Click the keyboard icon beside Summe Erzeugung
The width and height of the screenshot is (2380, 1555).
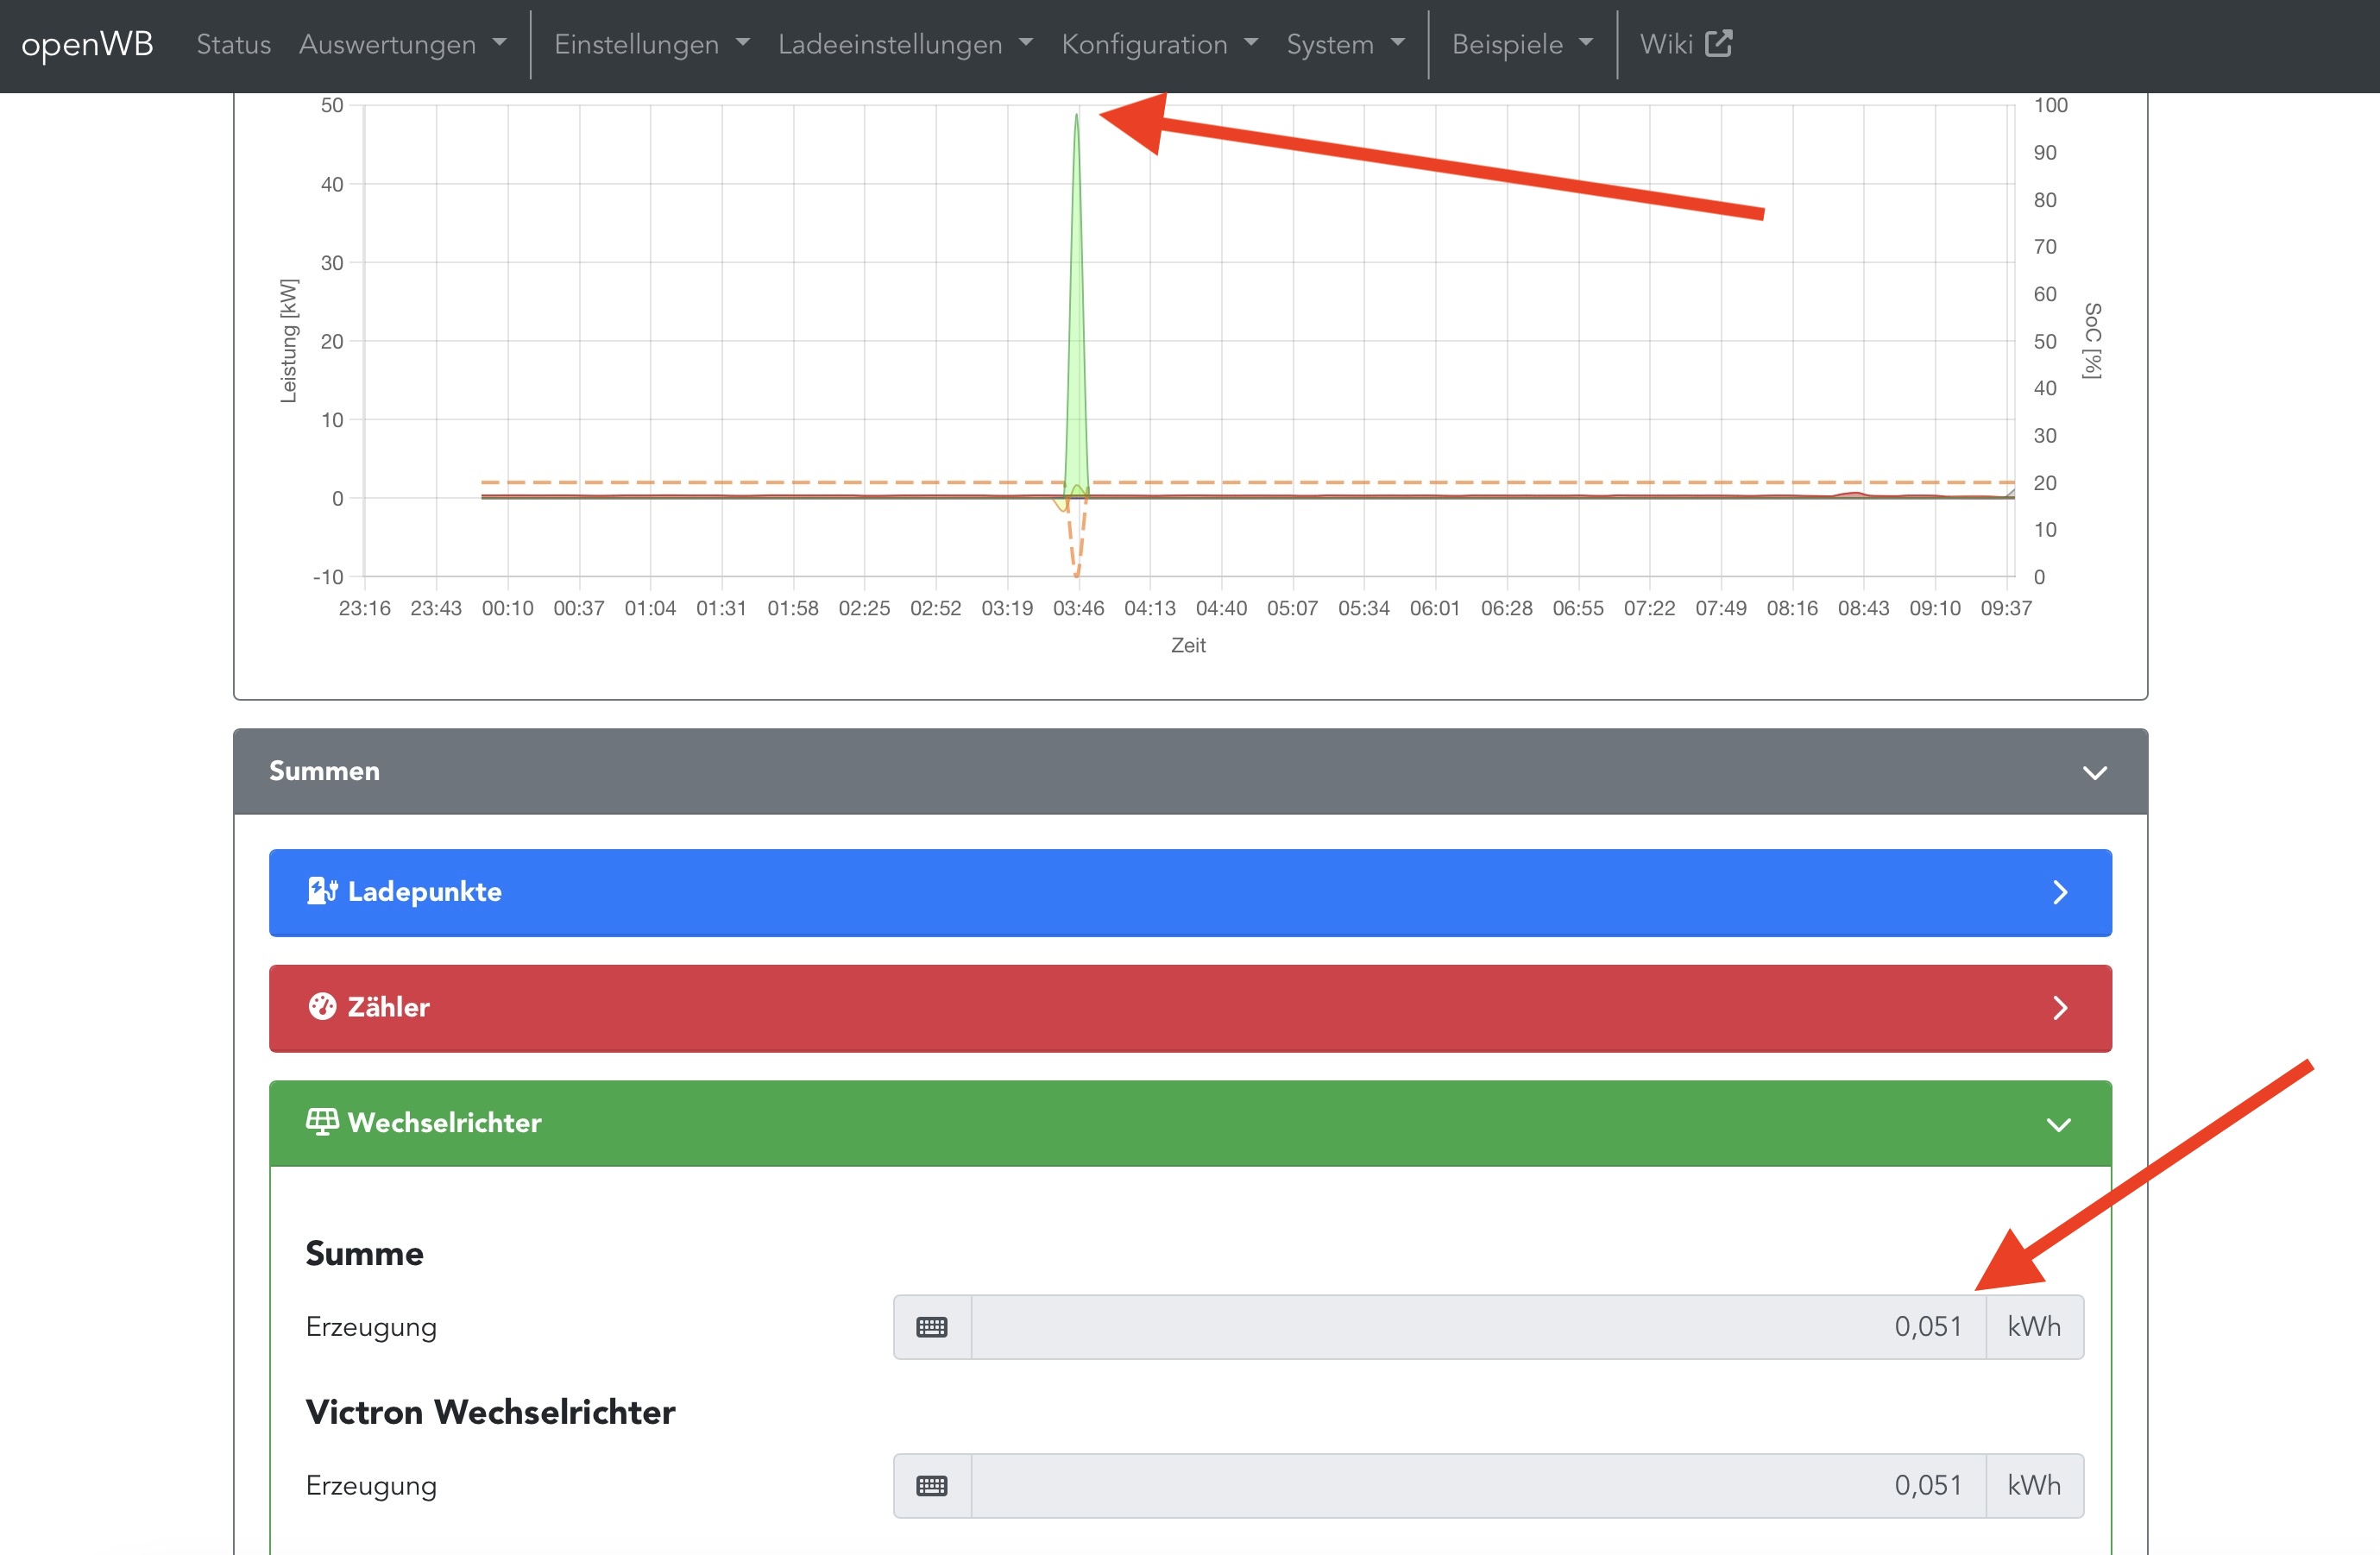pyautogui.click(x=931, y=1327)
